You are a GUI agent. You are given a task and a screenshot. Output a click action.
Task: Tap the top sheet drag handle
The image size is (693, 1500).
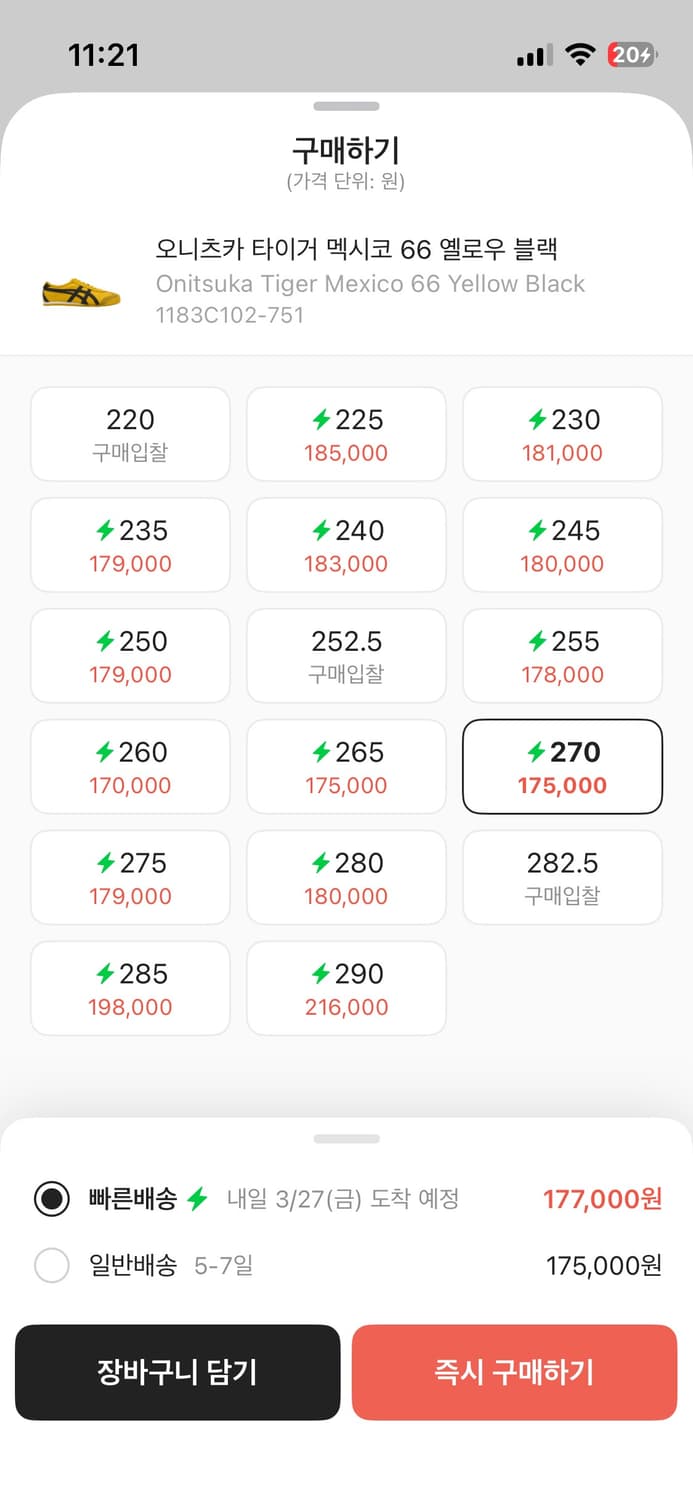click(x=346, y=106)
